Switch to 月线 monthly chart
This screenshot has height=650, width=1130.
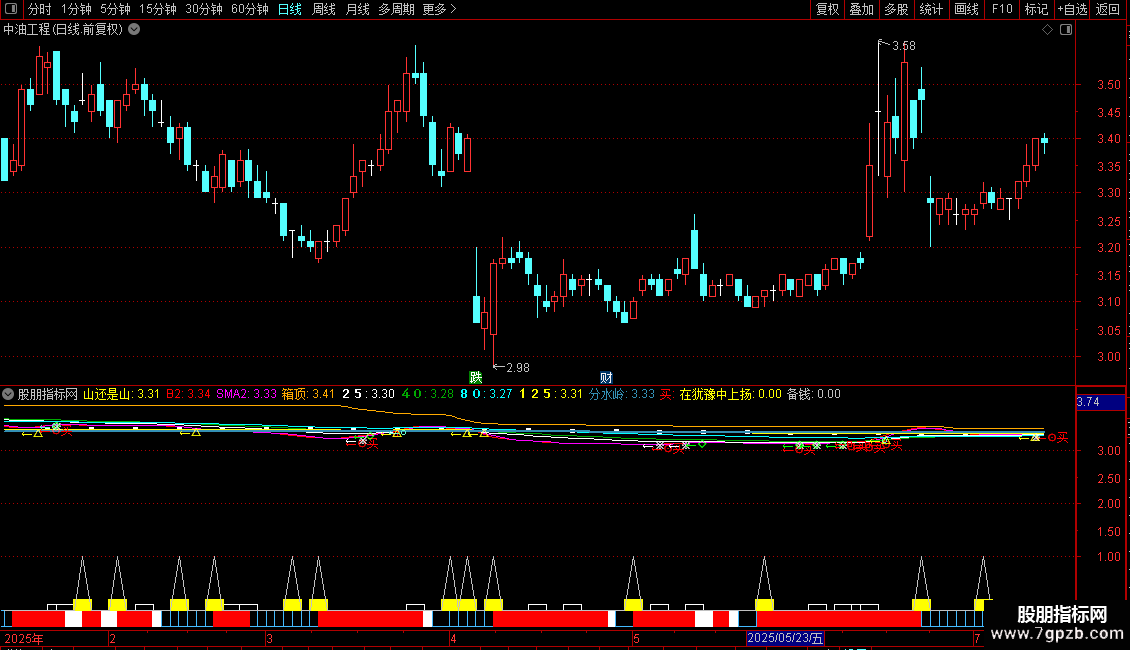[x=357, y=9]
